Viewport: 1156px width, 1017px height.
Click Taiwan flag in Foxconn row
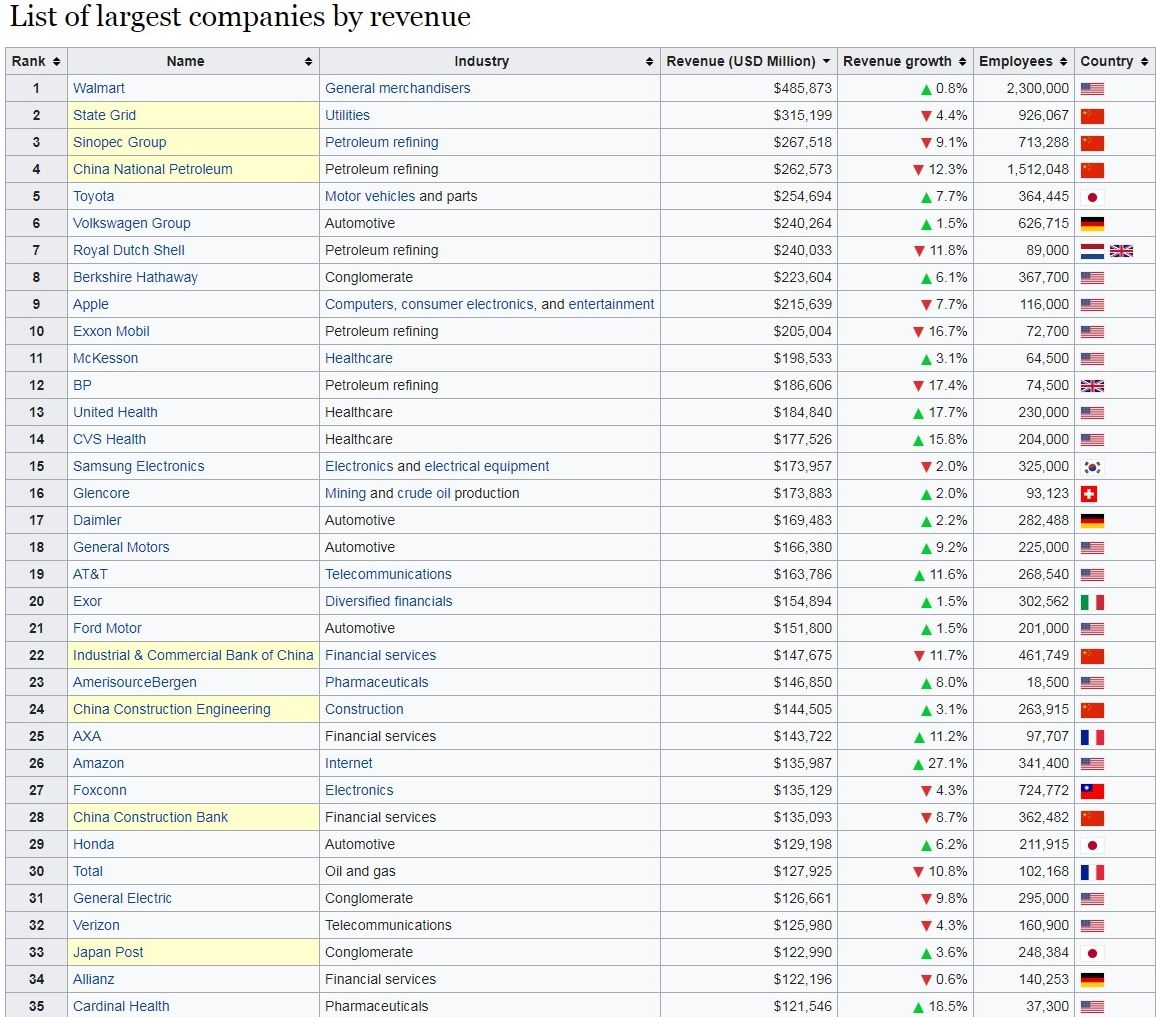pyautogui.click(x=1092, y=791)
